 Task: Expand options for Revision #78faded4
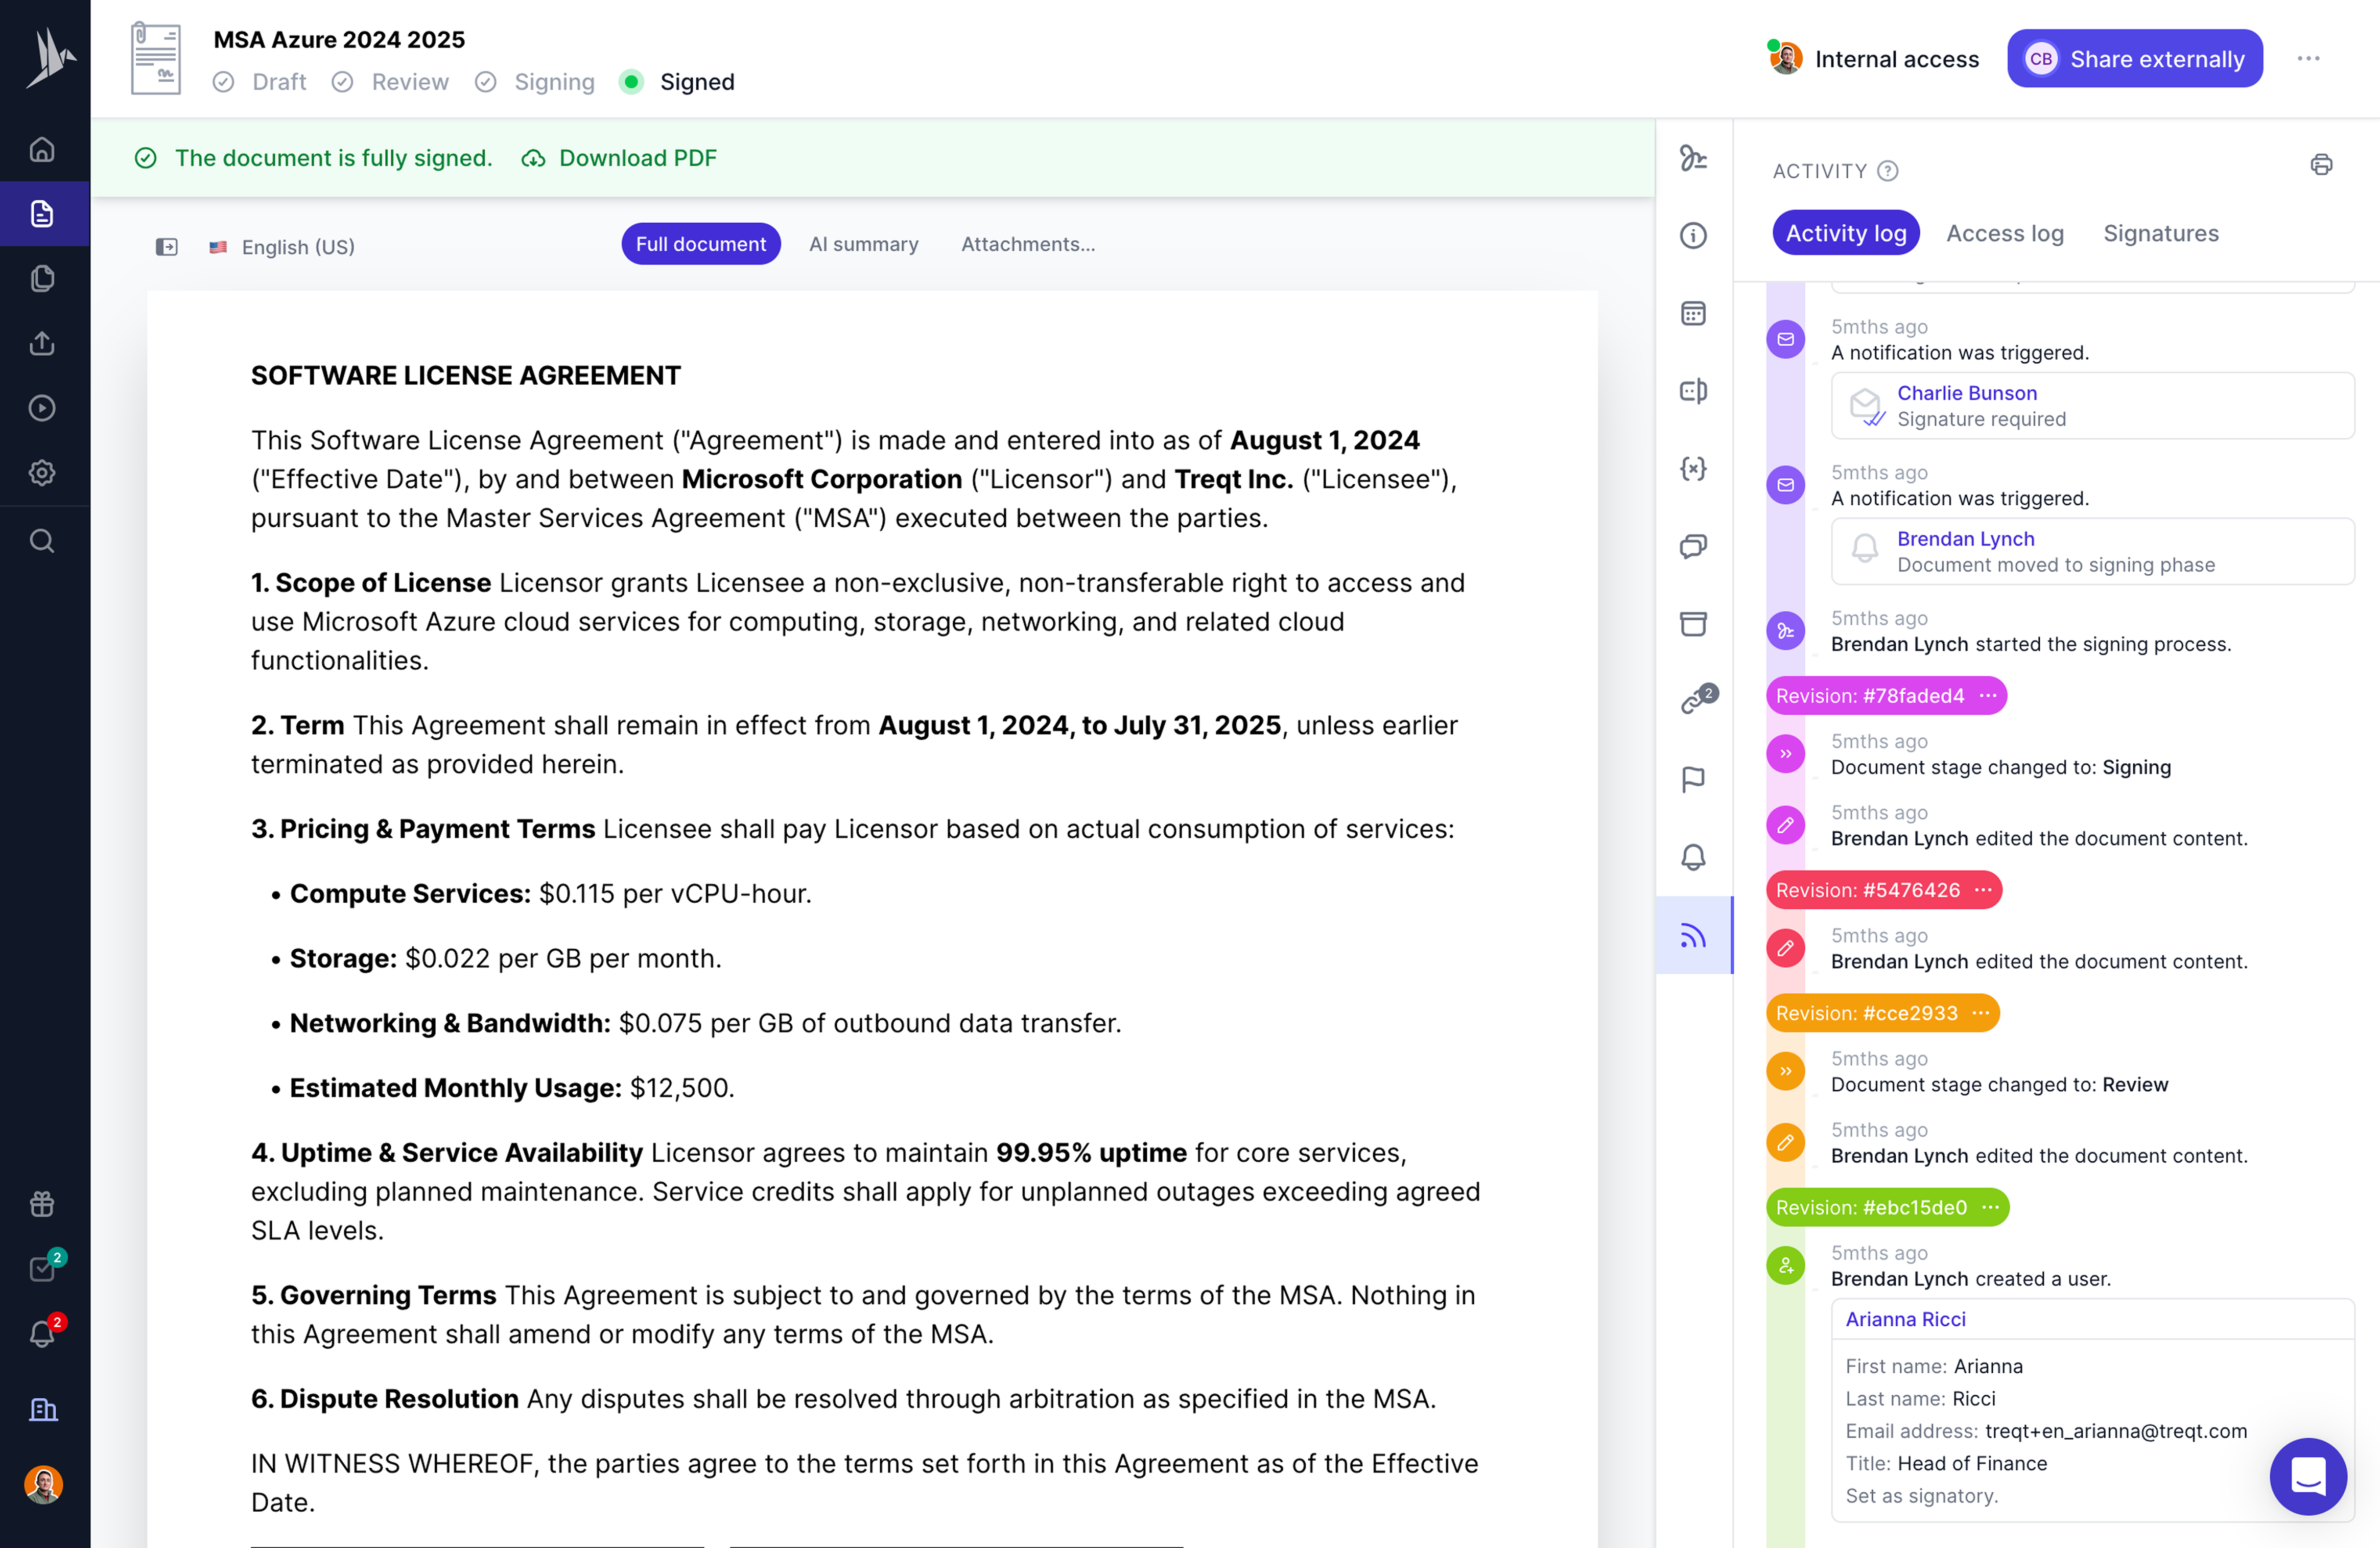point(1987,696)
